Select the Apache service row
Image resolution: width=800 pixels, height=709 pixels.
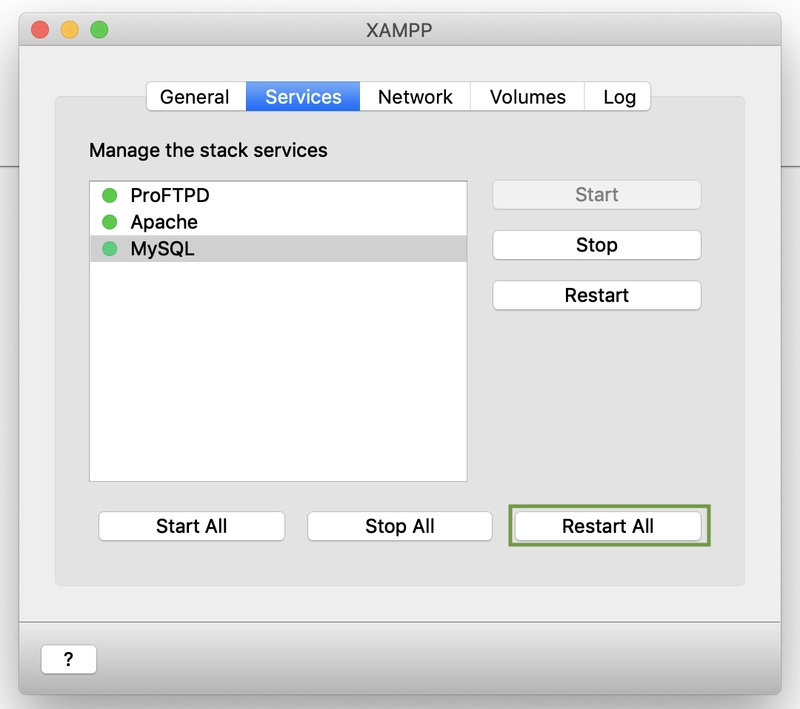point(278,222)
